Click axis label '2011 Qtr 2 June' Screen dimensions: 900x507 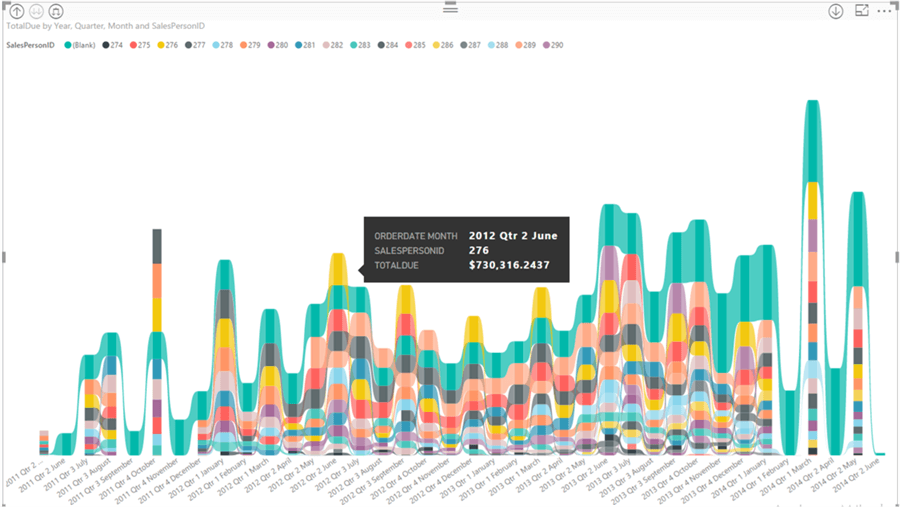click(x=44, y=475)
